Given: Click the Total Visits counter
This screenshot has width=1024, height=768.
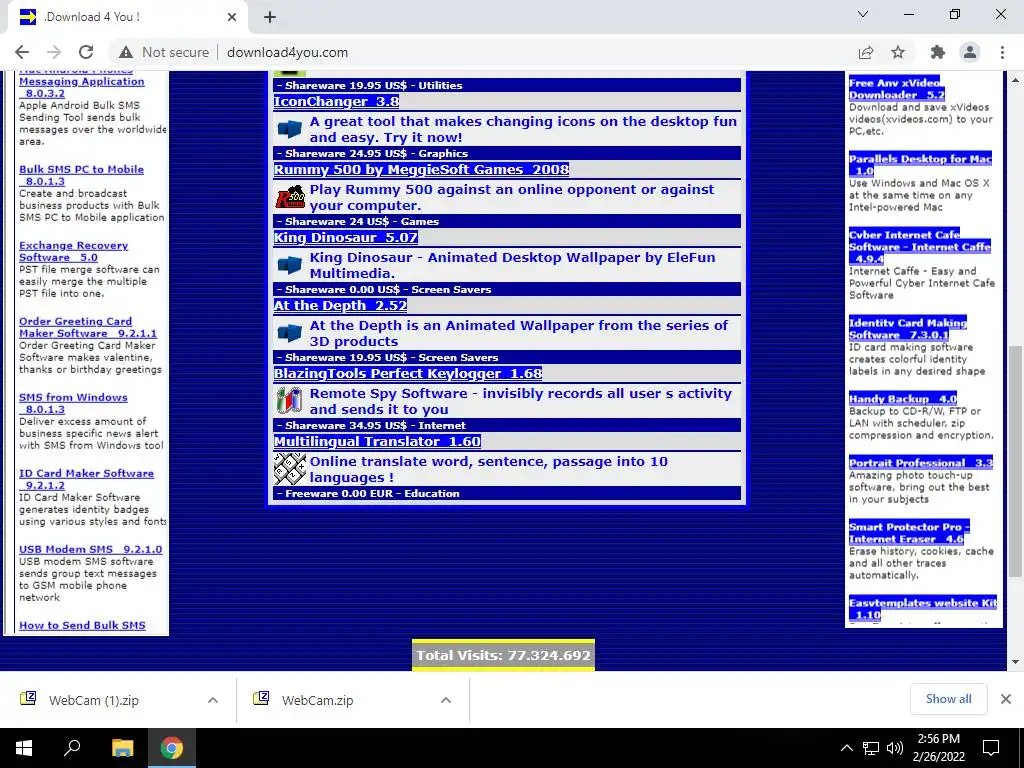Looking at the screenshot, I should click(x=504, y=655).
